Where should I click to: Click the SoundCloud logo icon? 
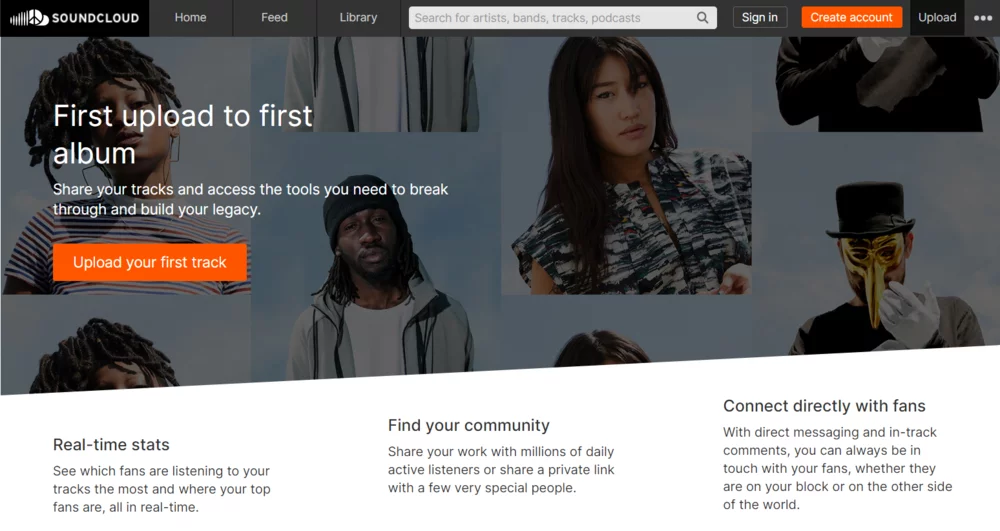coord(29,18)
